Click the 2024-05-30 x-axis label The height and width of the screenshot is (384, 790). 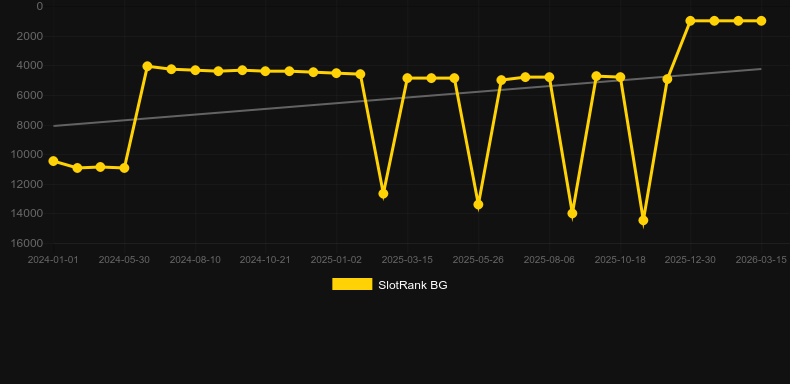124,260
